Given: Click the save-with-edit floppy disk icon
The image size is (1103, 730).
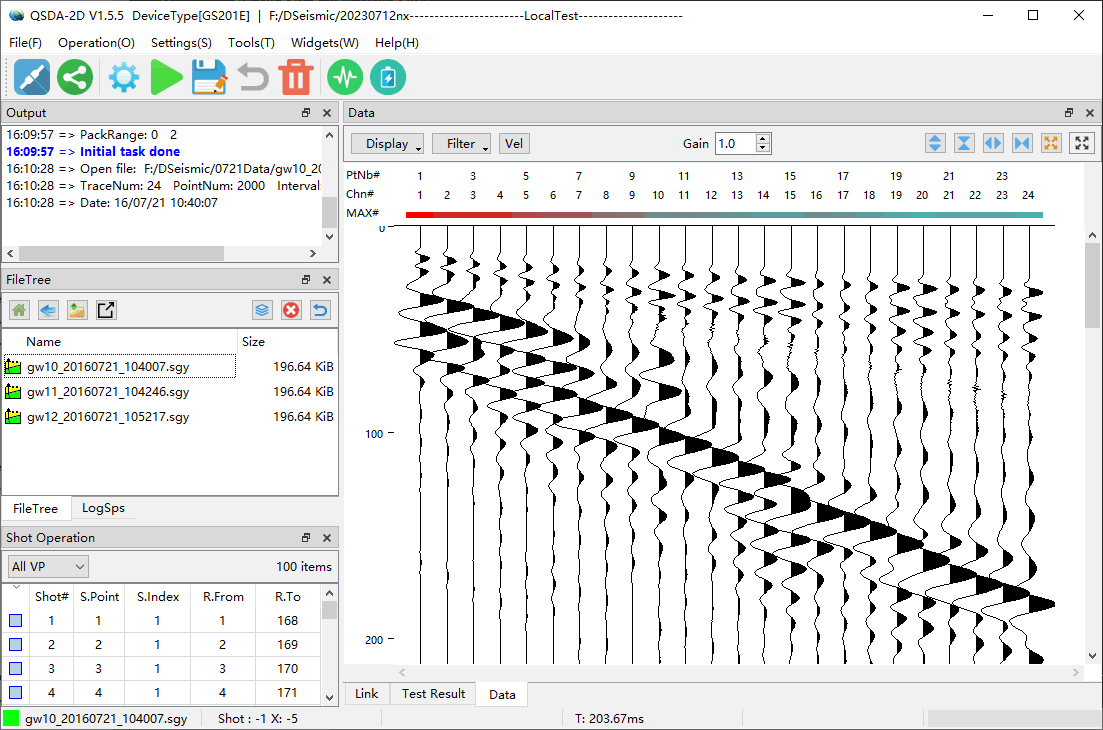Looking at the screenshot, I should point(210,77).
